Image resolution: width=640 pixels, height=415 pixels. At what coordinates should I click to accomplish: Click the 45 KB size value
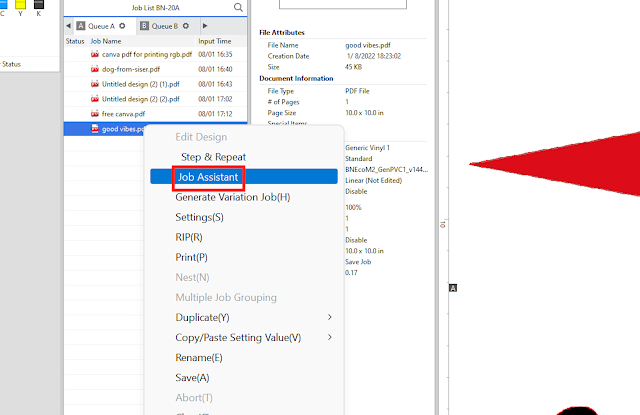[353, 67]
